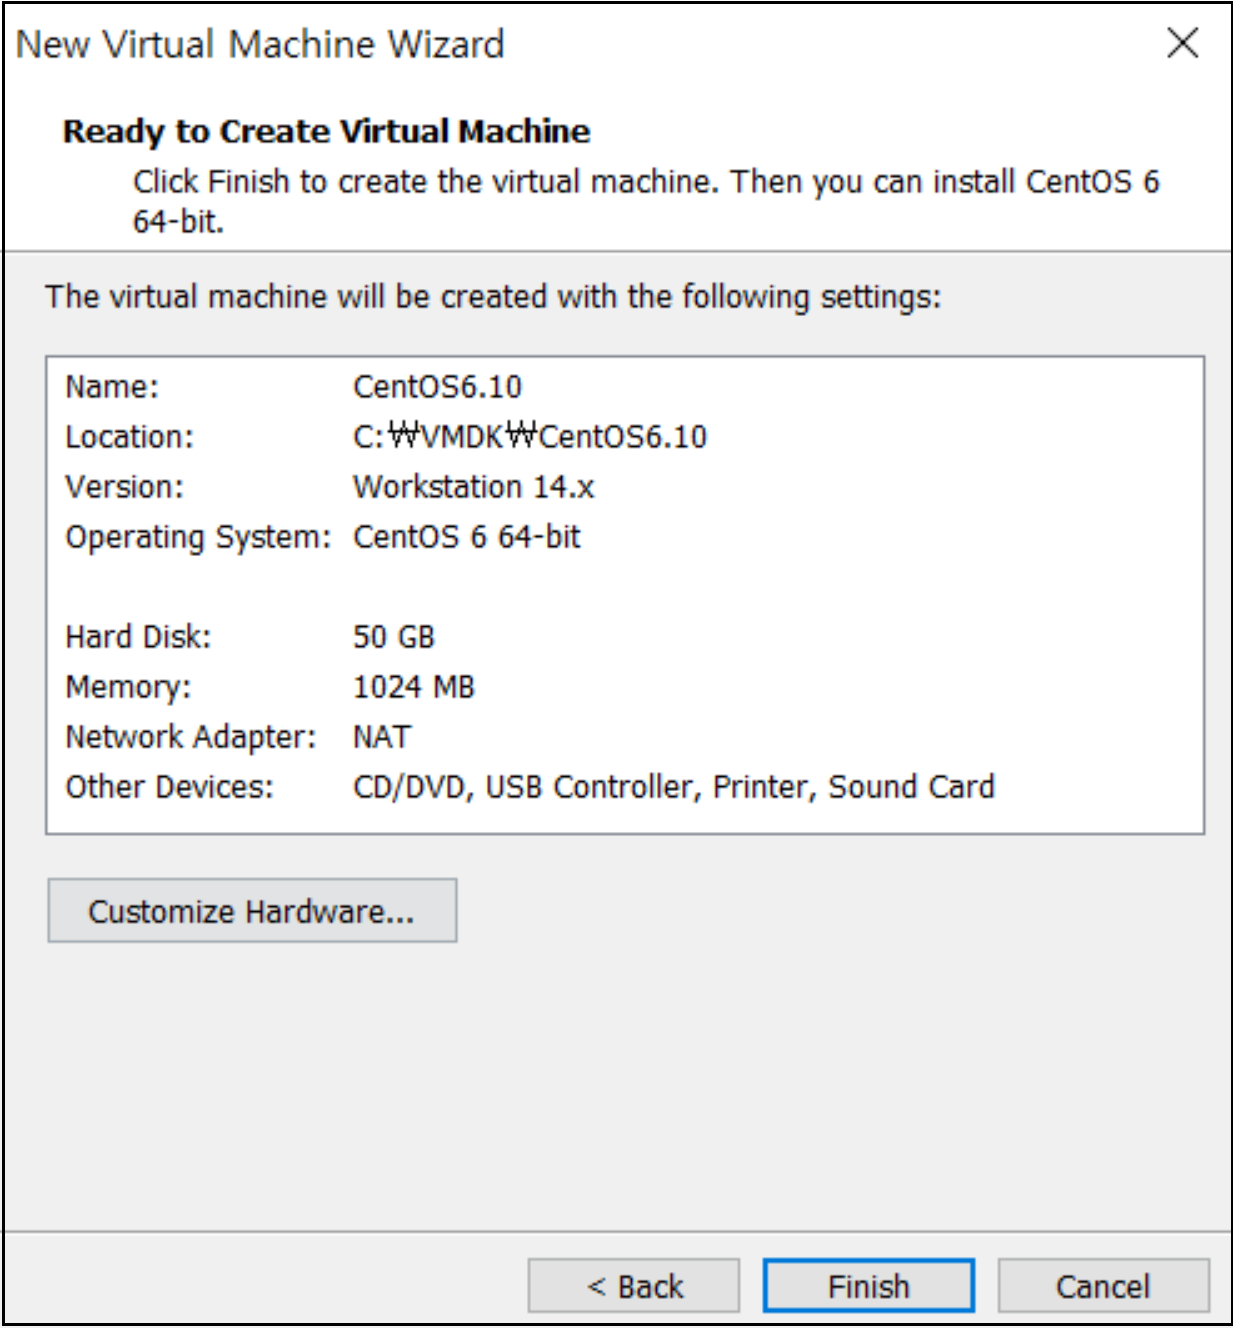Cancel the New Virtual Machine Wizard
The height and width of the screenshot is (1328, 1233).
[x=1103, y=1285]
